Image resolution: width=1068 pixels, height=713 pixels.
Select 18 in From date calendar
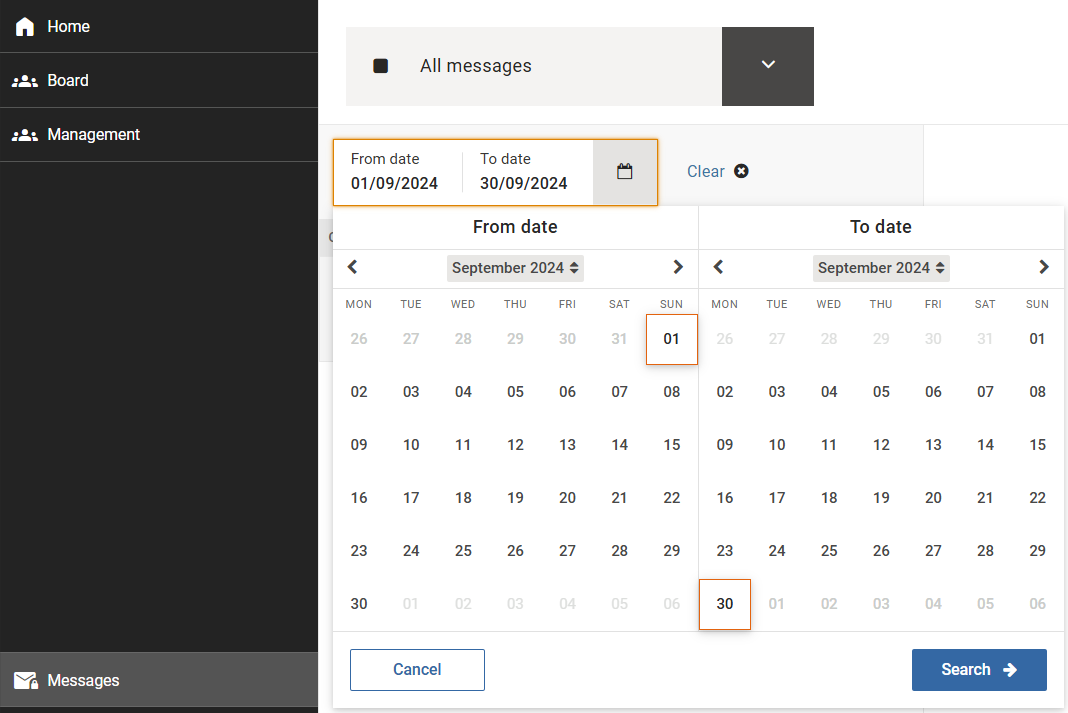click(463, 498)
